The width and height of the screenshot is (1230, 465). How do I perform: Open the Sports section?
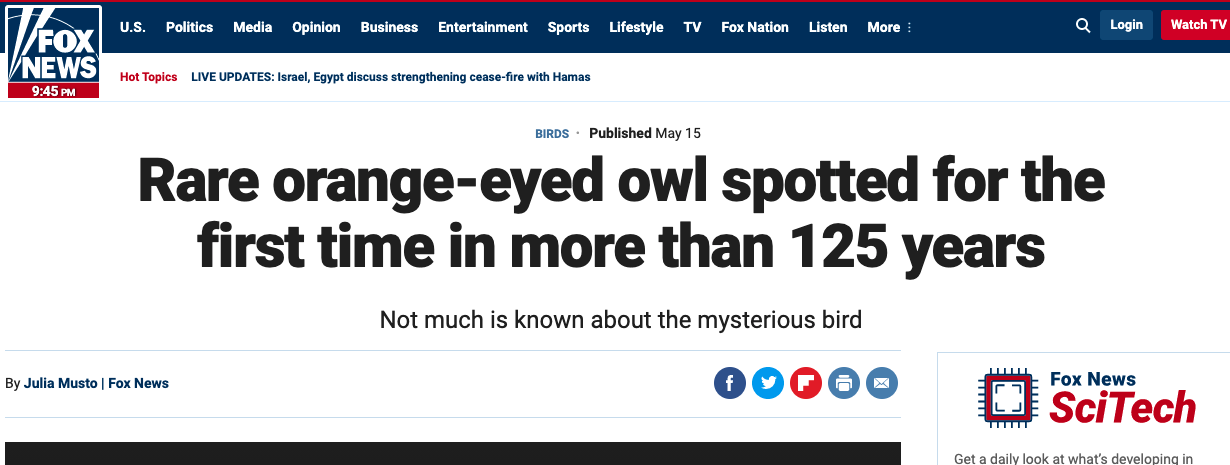point(568,27)
